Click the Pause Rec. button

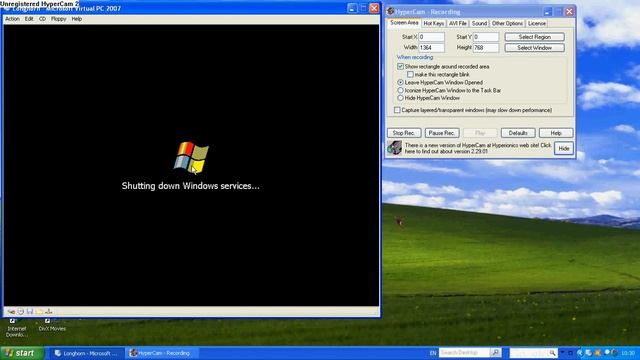pyautogui.click(x=442, y=133)
